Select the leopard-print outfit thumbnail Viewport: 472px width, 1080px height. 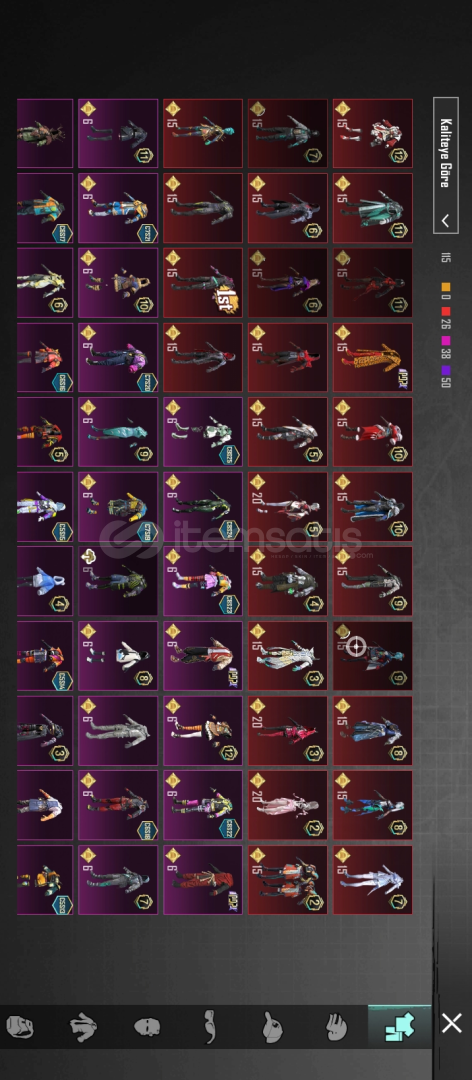coord(373,357)
